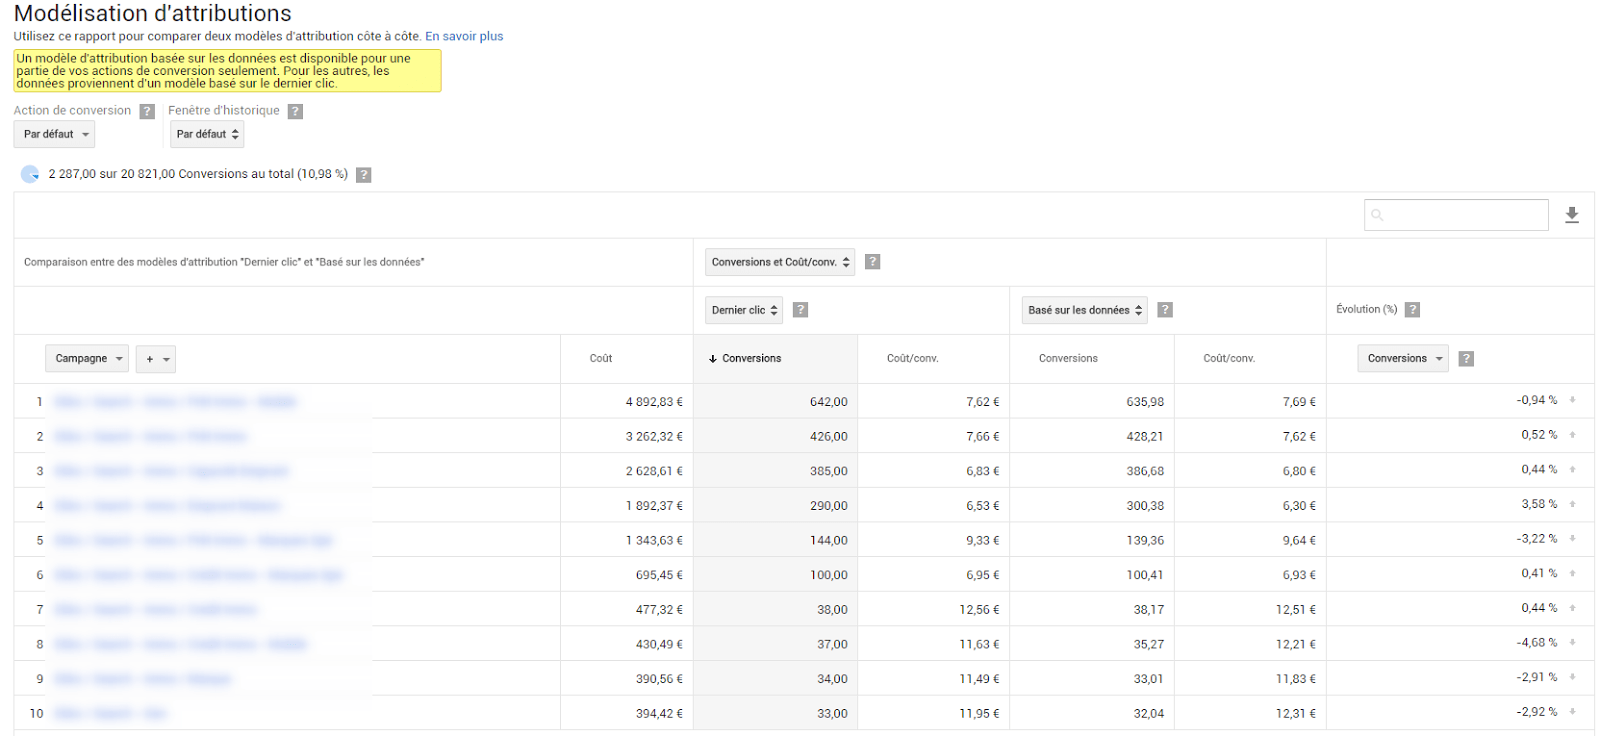Open Action de conversion Par défaut dropdown
Screen dimensions: 1600x736
tap(54, 134)
